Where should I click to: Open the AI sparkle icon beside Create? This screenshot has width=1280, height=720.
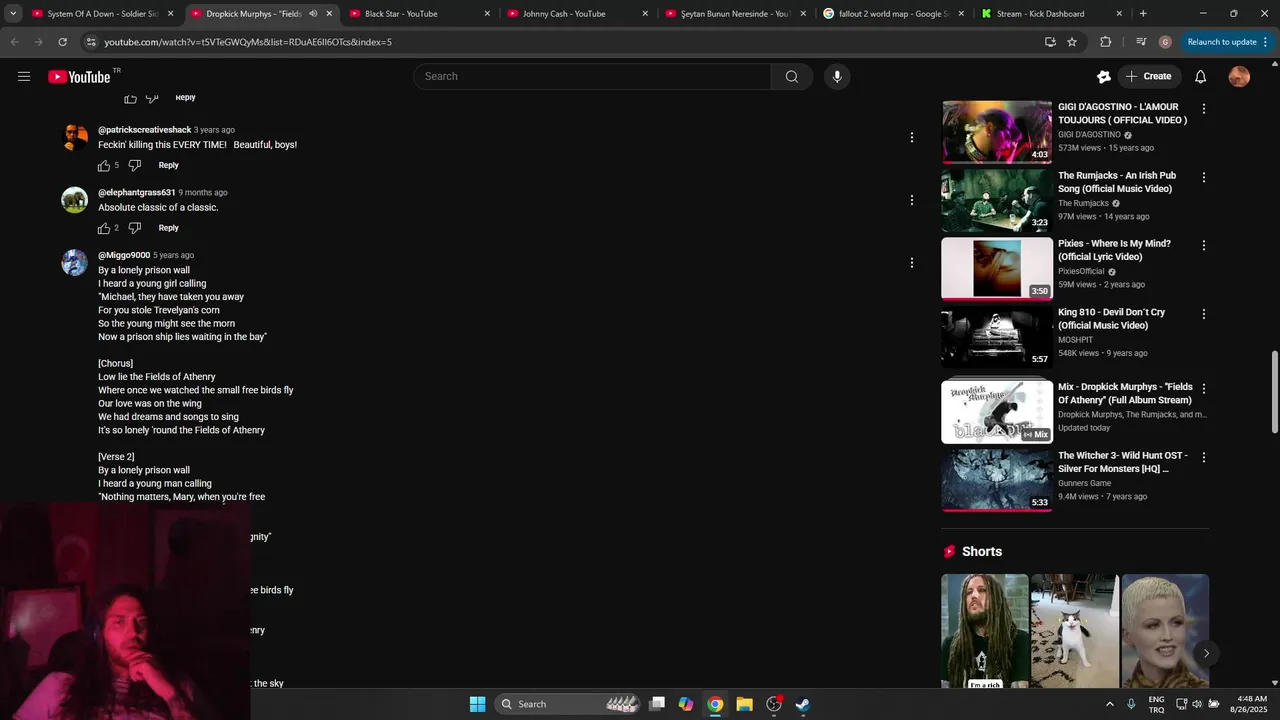click(x=1104, y=76)
